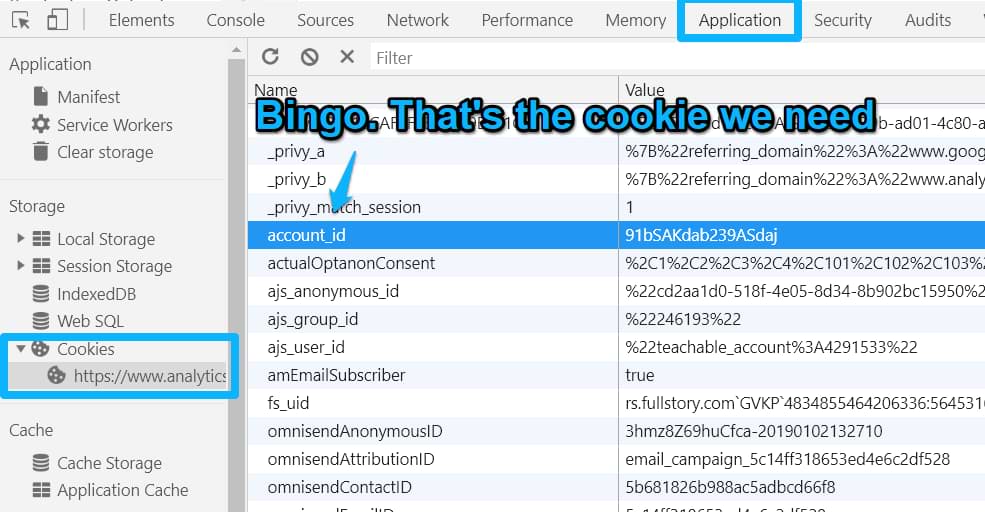Collapse the Cookies tree node
This screenshot has height=512, width=985.
(21, 348)
